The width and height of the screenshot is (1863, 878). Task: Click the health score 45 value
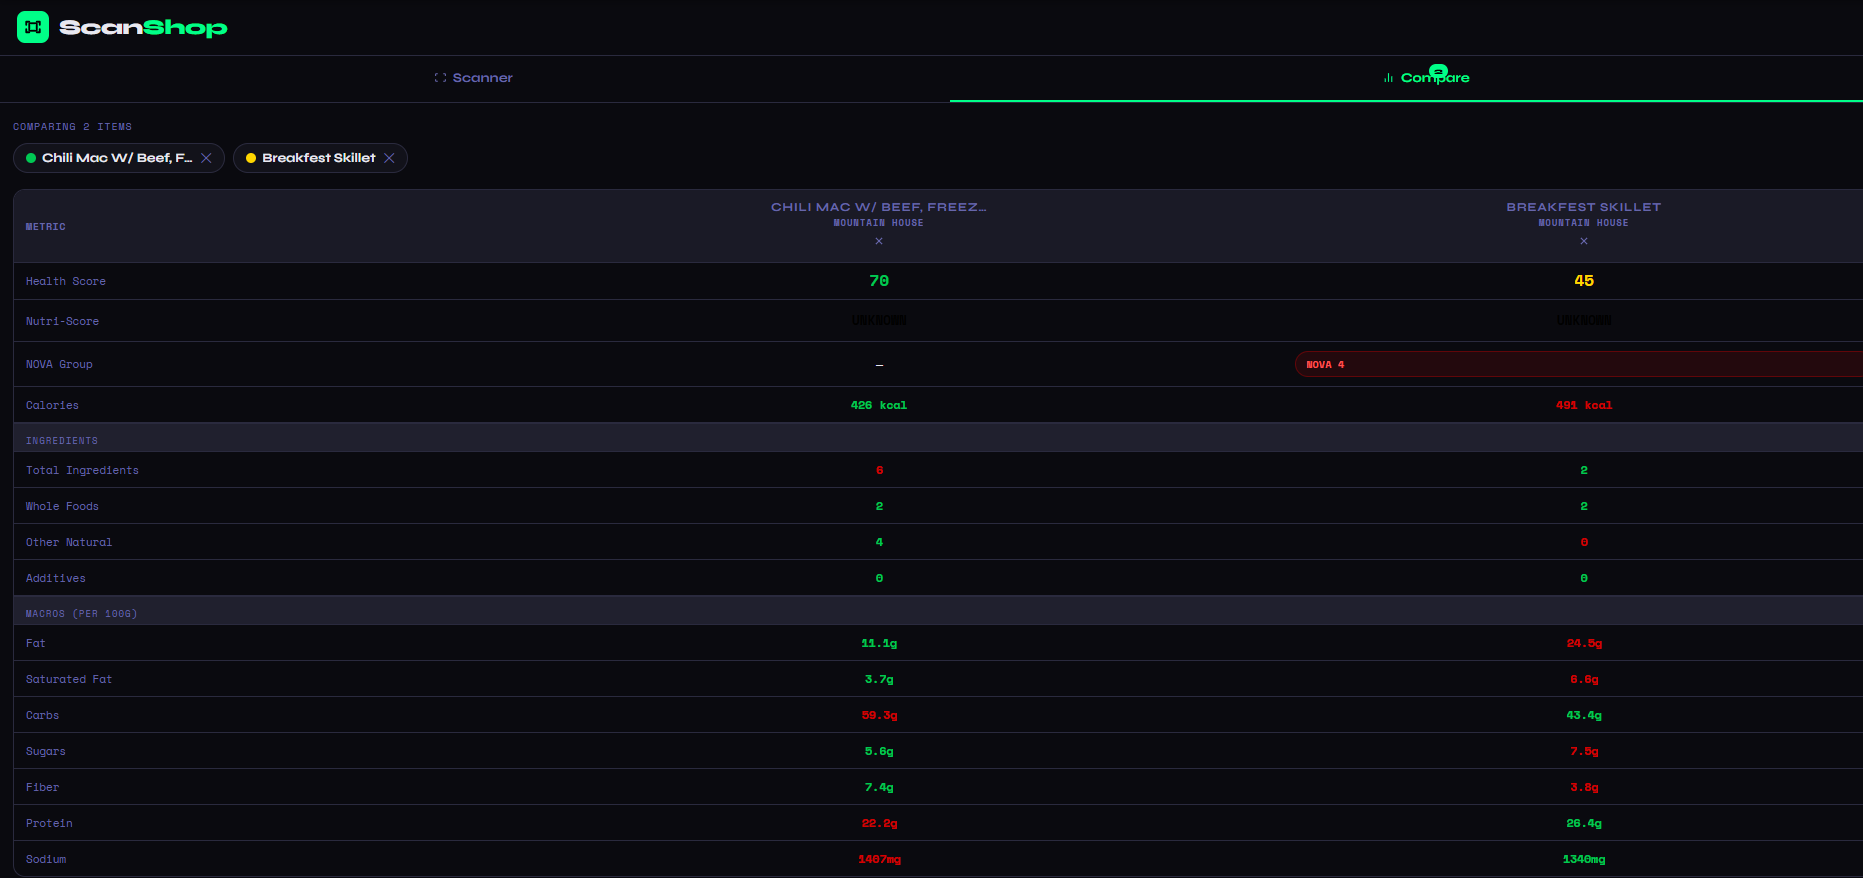(x=1583, y=281)
